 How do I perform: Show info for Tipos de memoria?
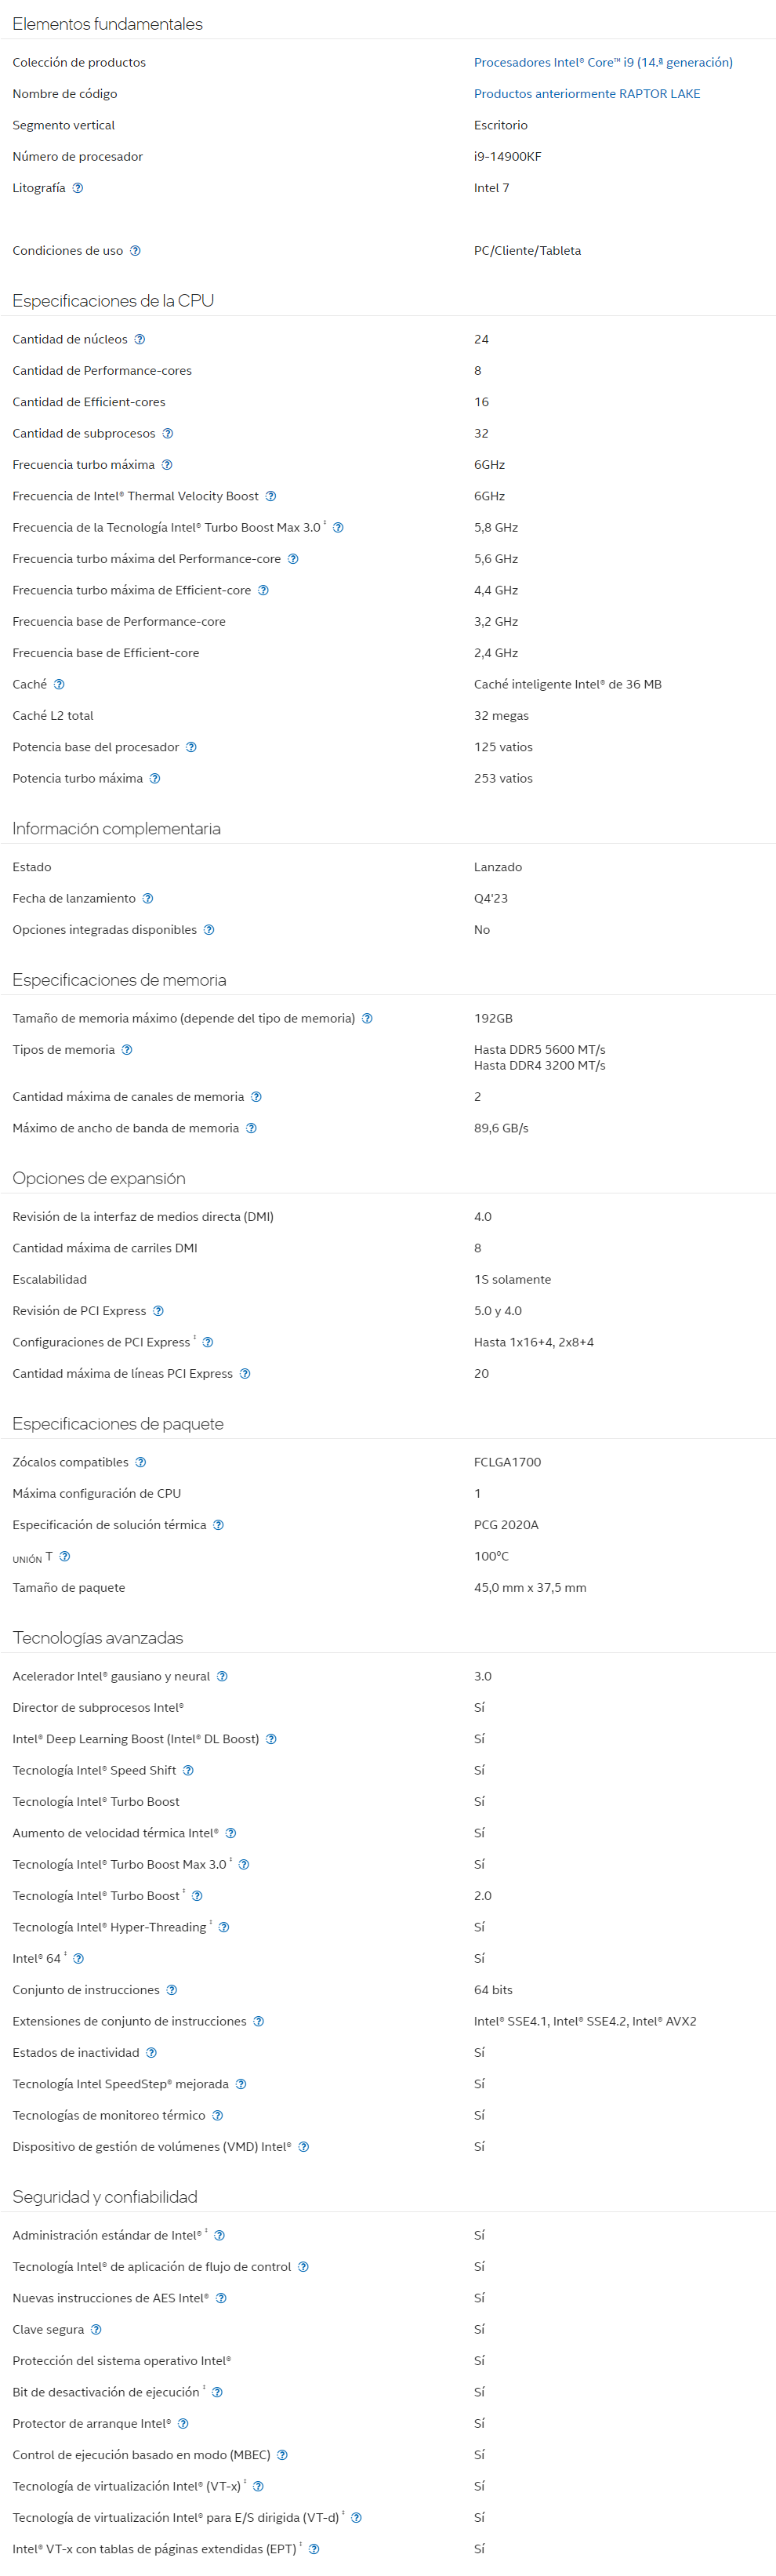(x=127, y=1050)
